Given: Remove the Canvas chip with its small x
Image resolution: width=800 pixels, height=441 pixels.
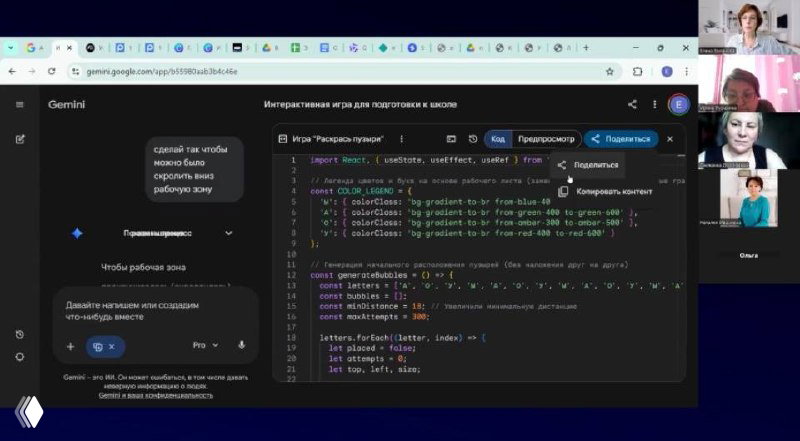Looking at the screenshot, I should tap(112, 347).
